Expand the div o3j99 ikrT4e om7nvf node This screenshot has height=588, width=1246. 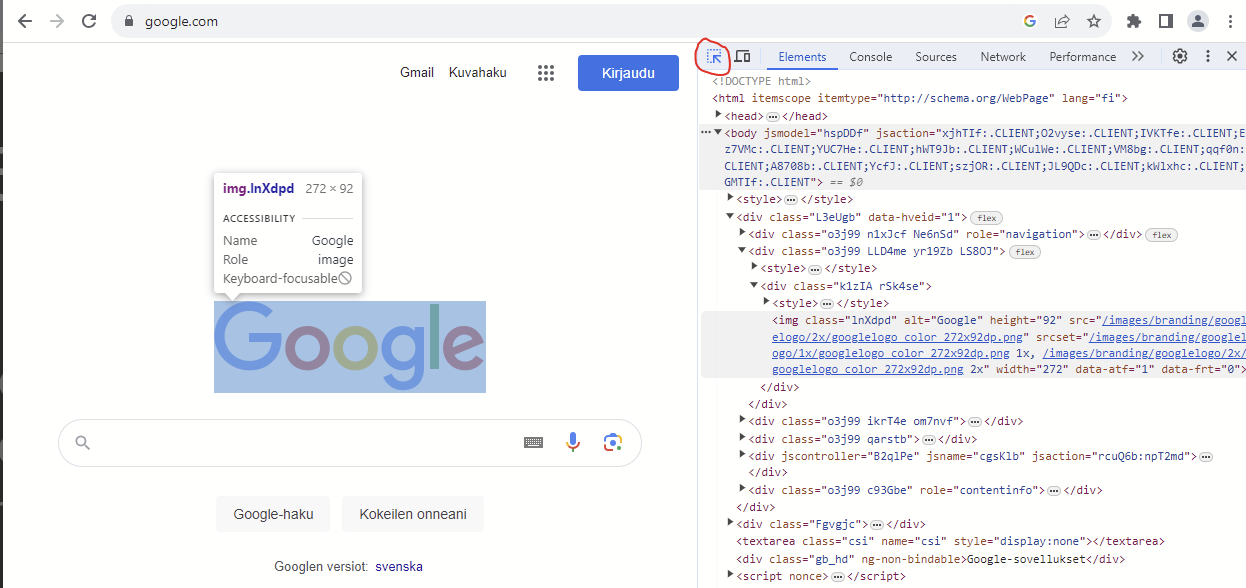coord(742,420)
